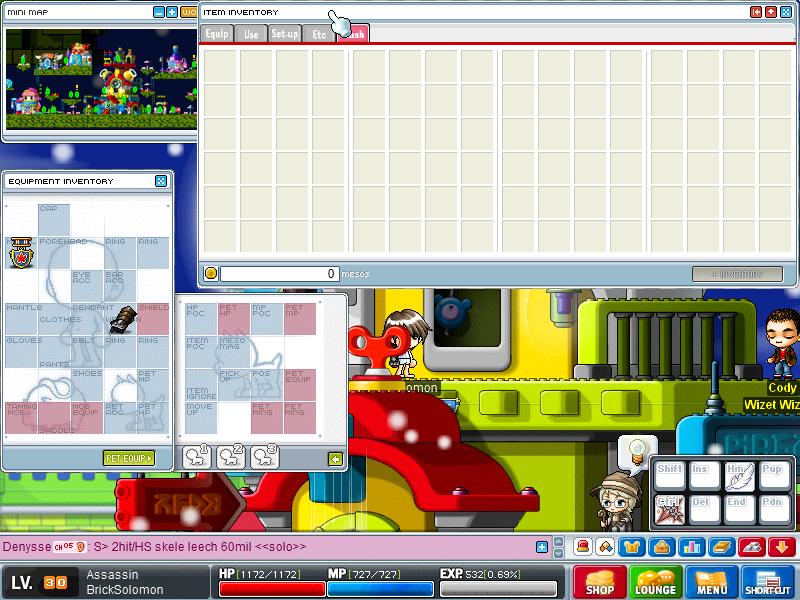800x600 pixels.
Task: Select pet slot 3 icon
Action: (x=264, y=457)
